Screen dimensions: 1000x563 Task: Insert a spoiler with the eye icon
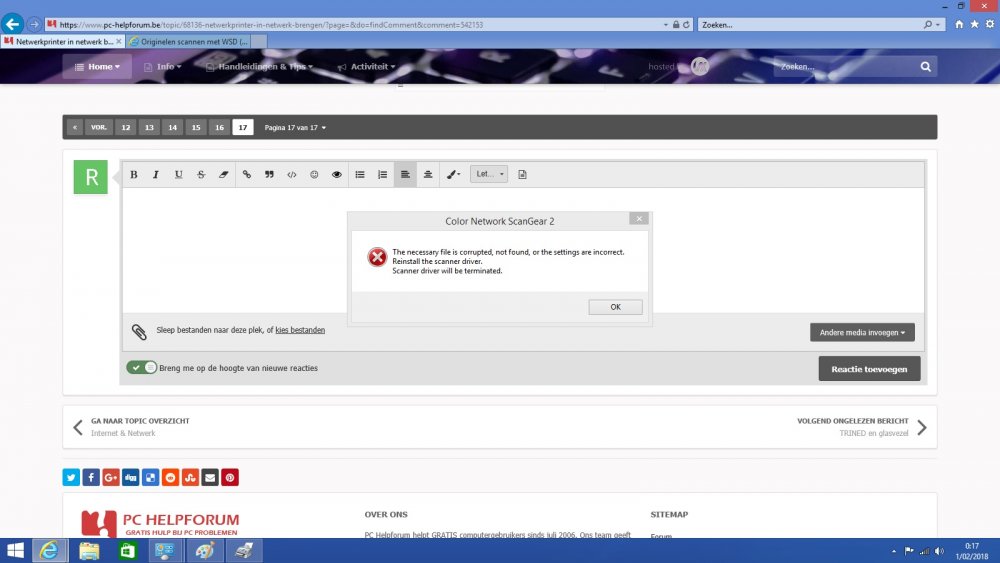pyautogui.click(x=337, y=175)
